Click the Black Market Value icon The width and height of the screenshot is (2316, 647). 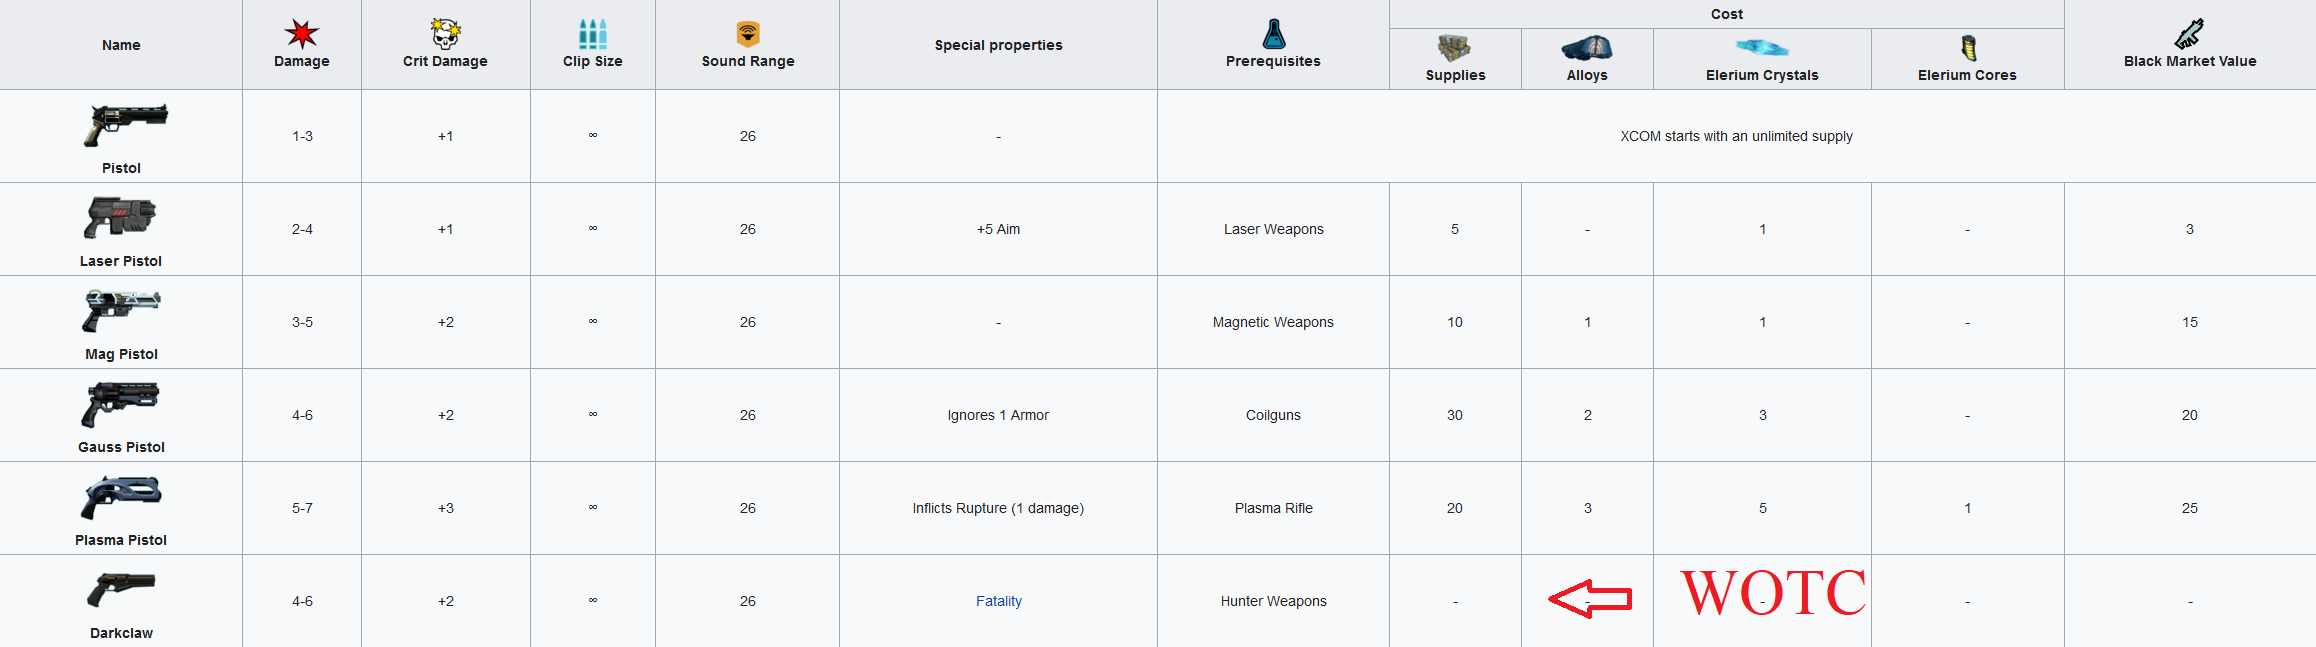[x=2189, y=34]
